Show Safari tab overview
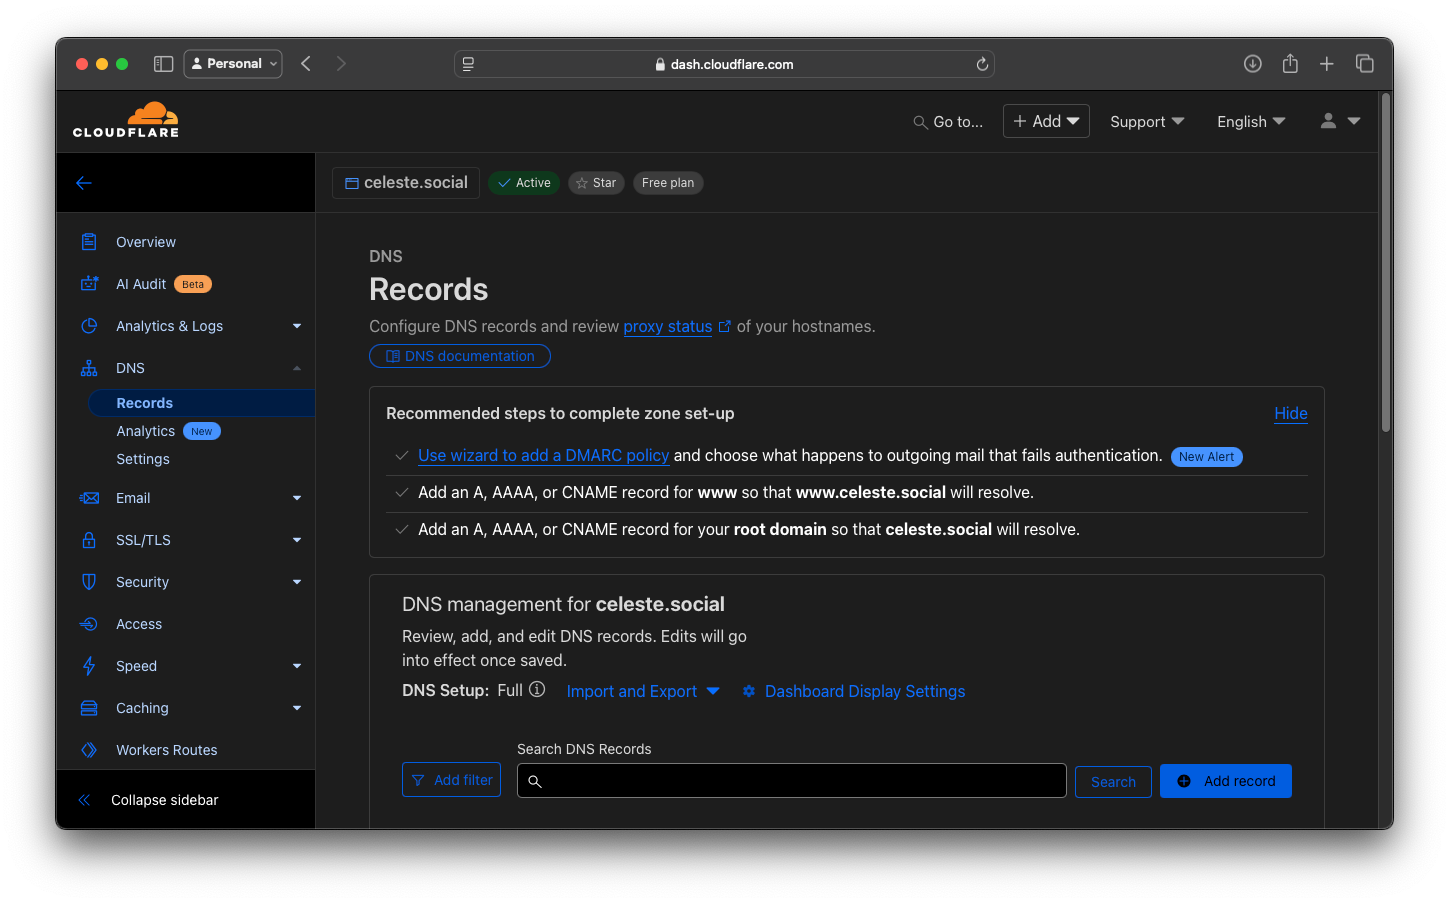Image resolution: width=1449 pixels, height=903 pixels. (x=1364, y=64)
